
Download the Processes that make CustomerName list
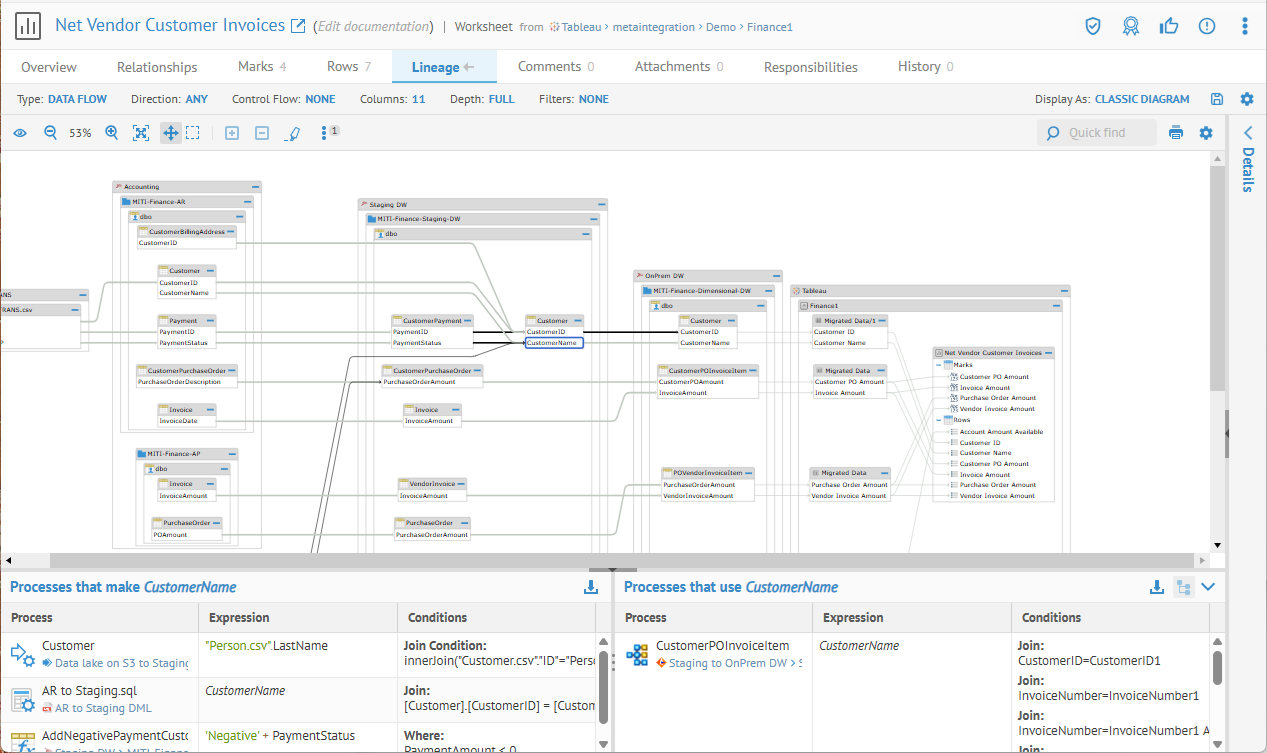click(590, 587)
